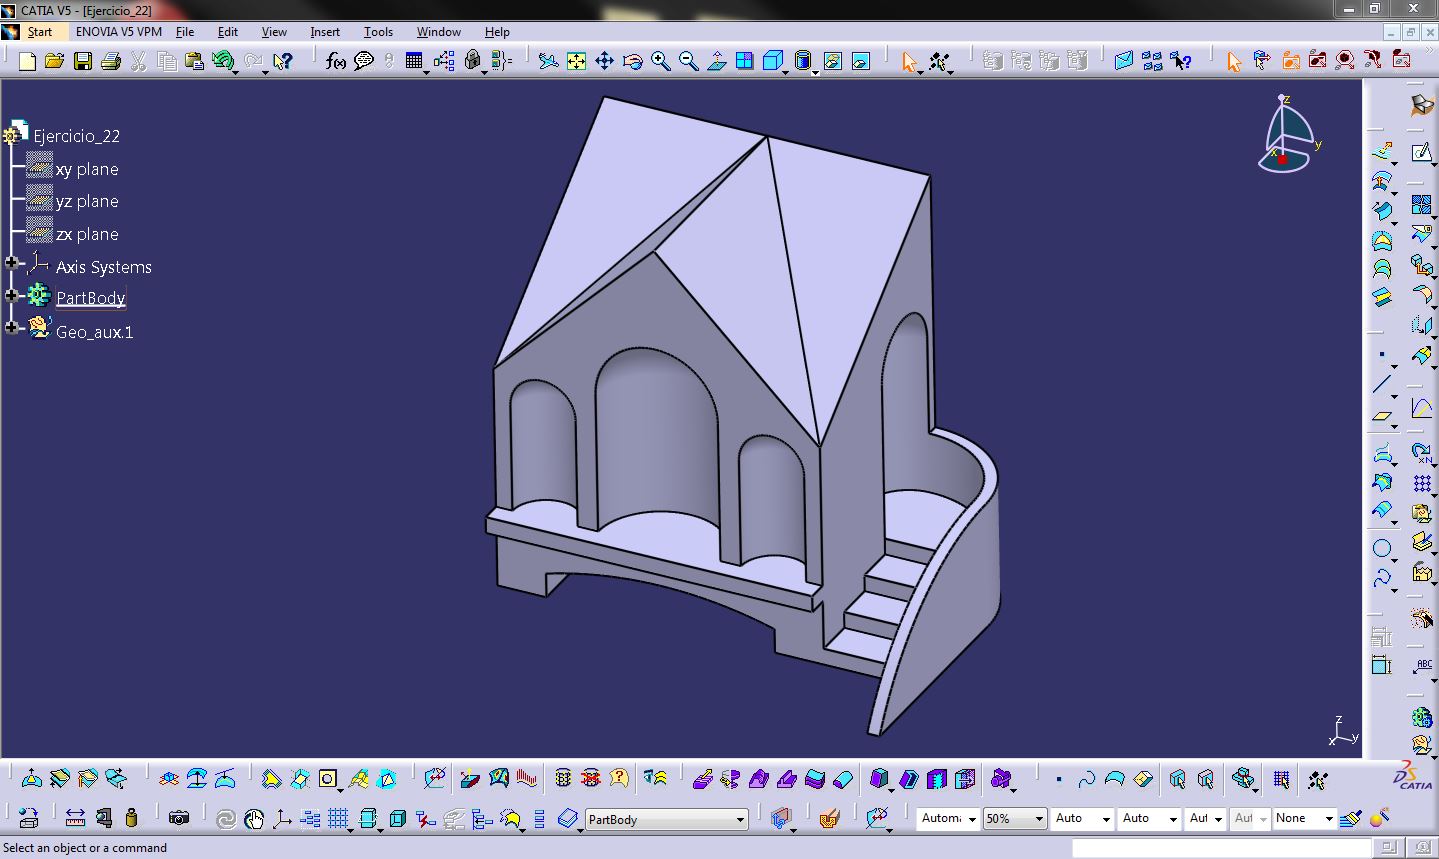Click the Zoom Out magnifier
Image resolution: width=1439 pixels, height=859 pixels.
click(x=688, y=62)
